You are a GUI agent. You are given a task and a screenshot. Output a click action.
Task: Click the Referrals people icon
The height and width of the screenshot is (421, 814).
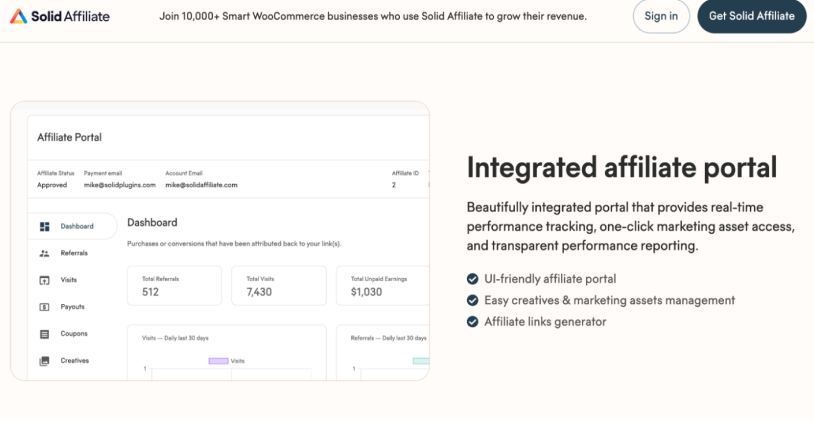45,253
